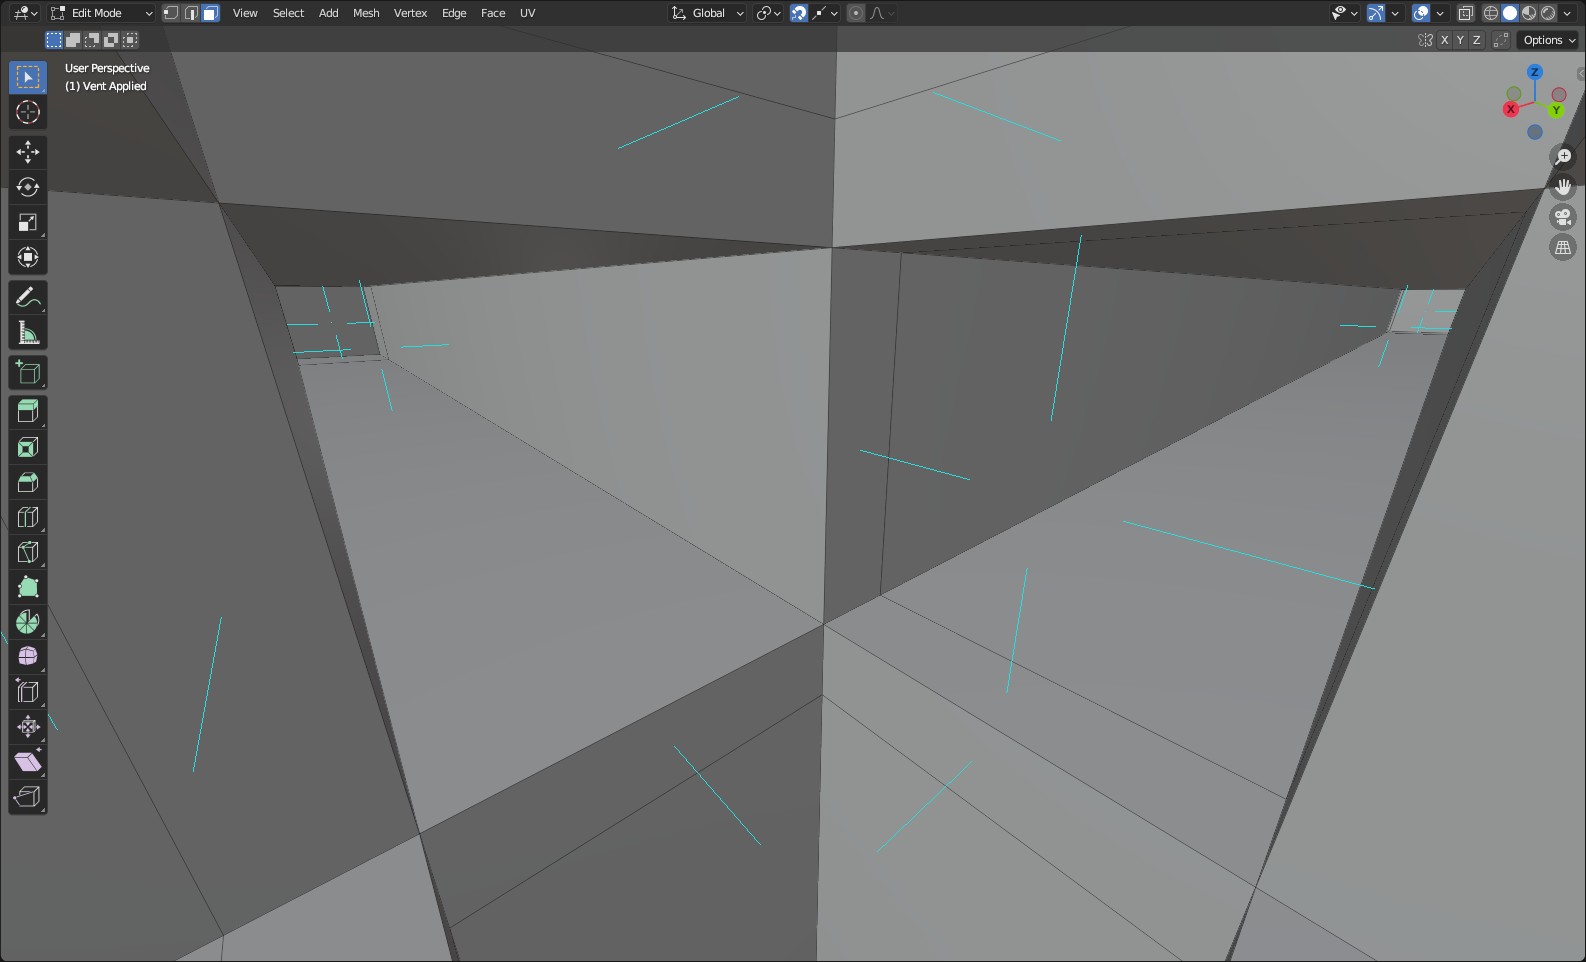
Task: Toggle viewport overlays display
Action: [x=1421, y=13]
